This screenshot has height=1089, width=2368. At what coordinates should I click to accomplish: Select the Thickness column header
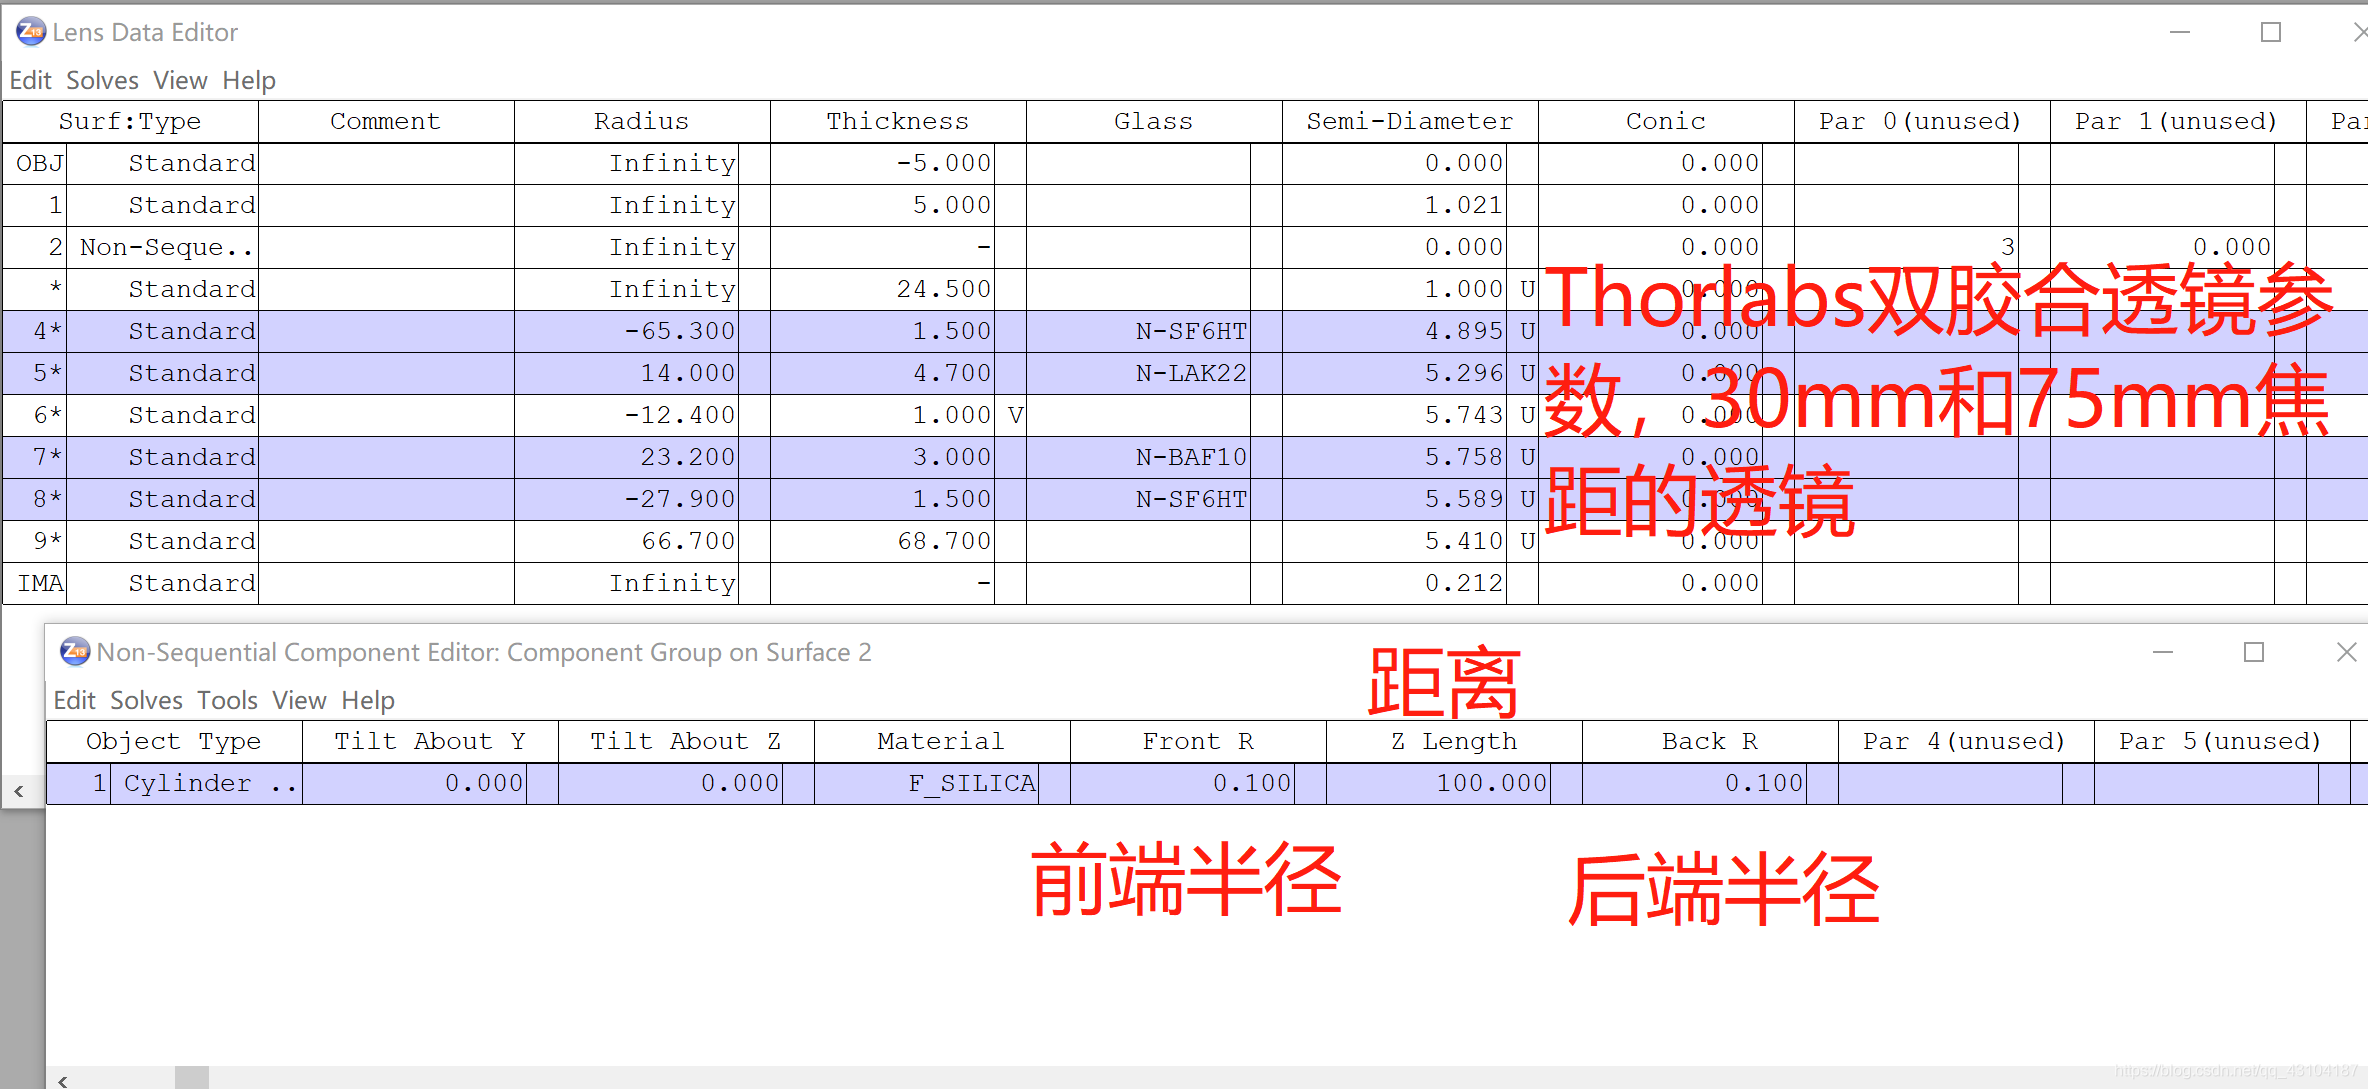click(898, 121)
